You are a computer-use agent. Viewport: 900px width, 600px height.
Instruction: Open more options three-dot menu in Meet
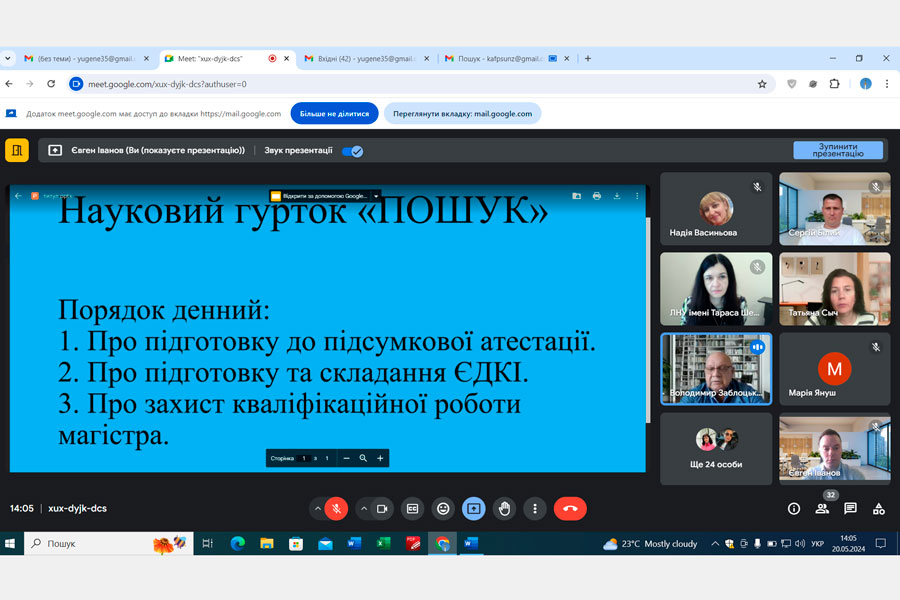tap(535, 509)
